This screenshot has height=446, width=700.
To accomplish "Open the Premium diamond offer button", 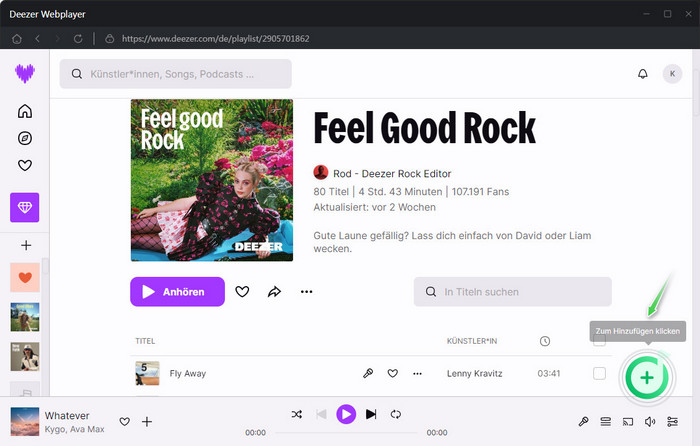I will 25,207.
